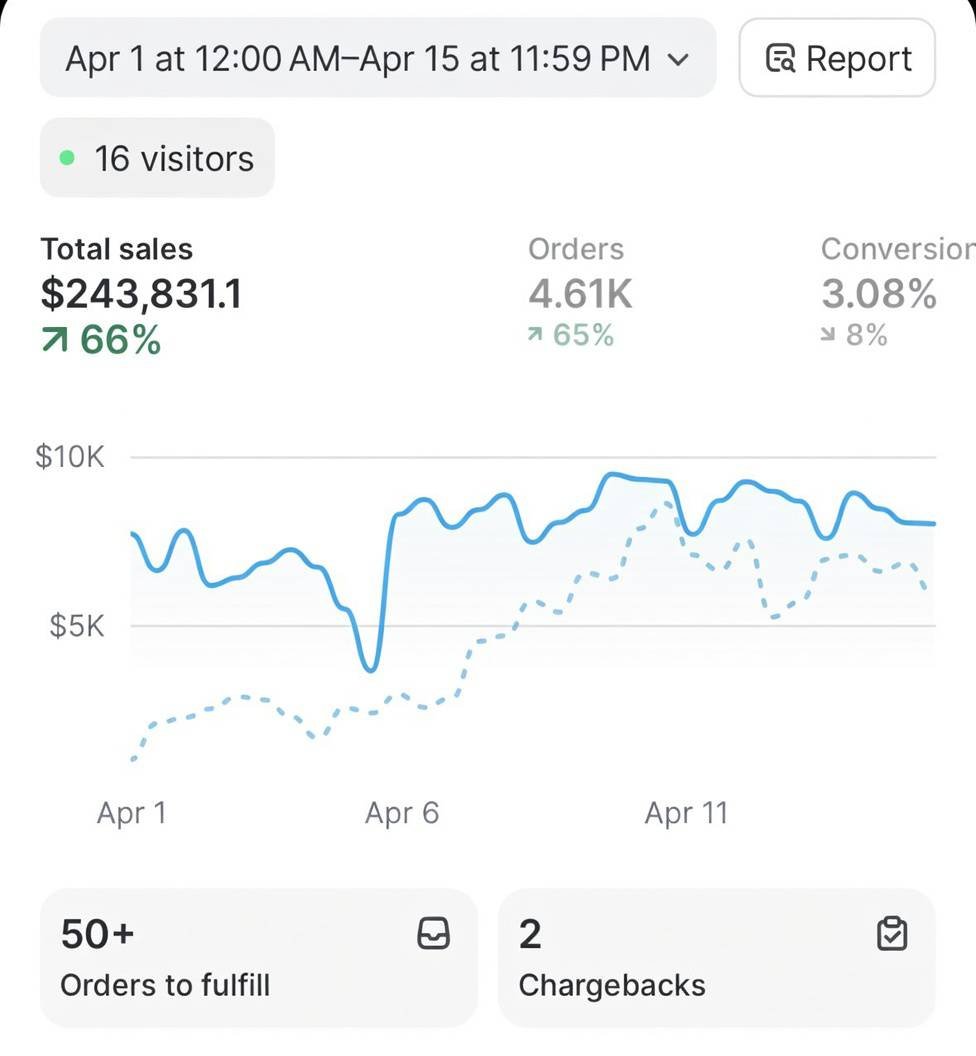Click the up arrow beside 65% orders
Screen dimensions: 976x1056
pyautogui.click(x=535, y=334)
